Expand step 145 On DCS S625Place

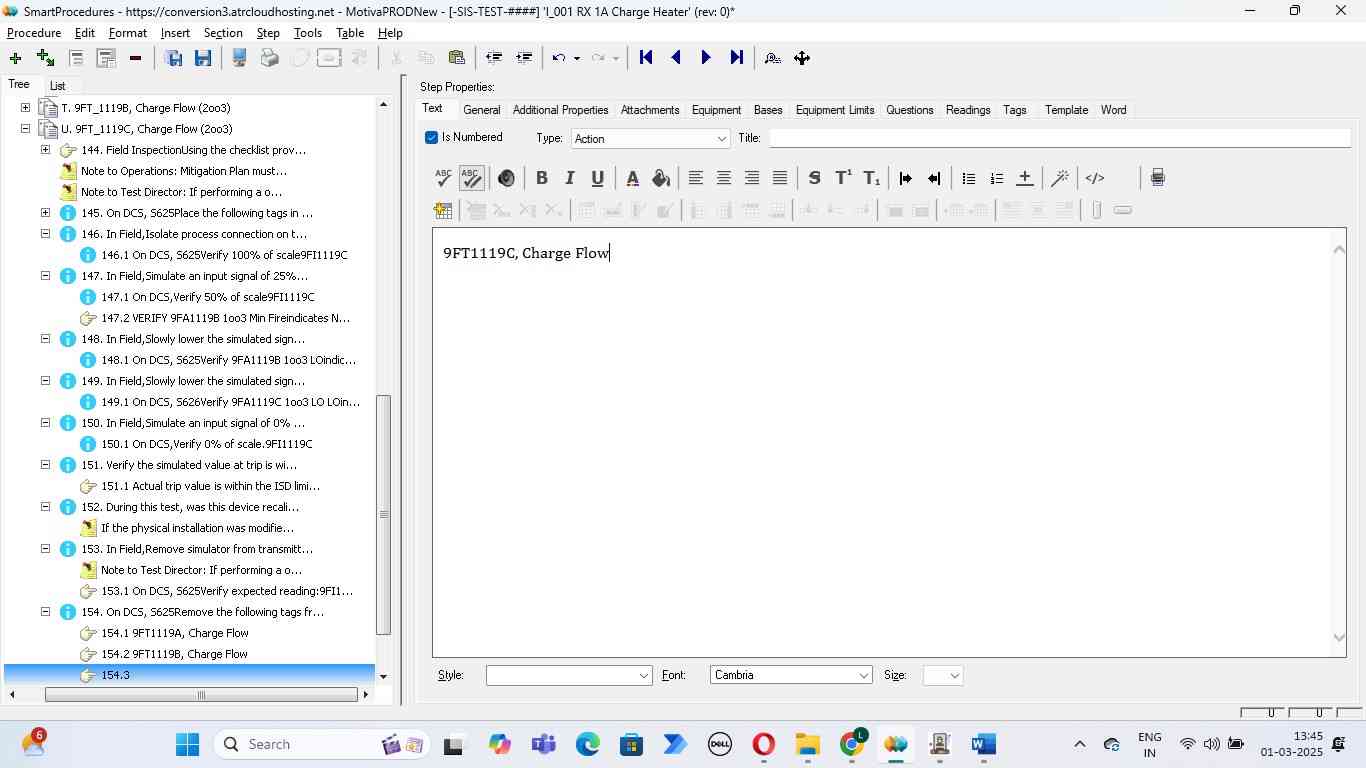(x=45, y=213)
